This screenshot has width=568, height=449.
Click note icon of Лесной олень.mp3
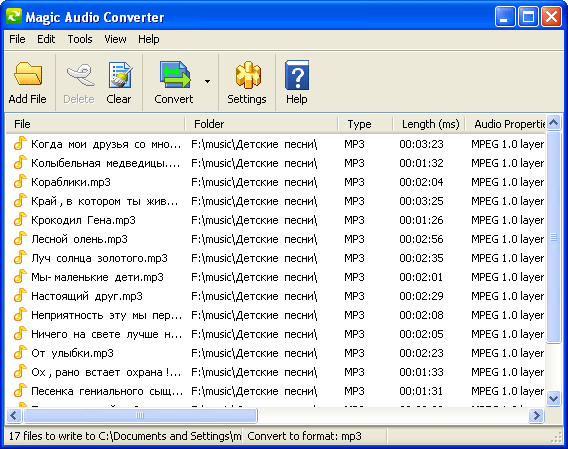point(20,238)
